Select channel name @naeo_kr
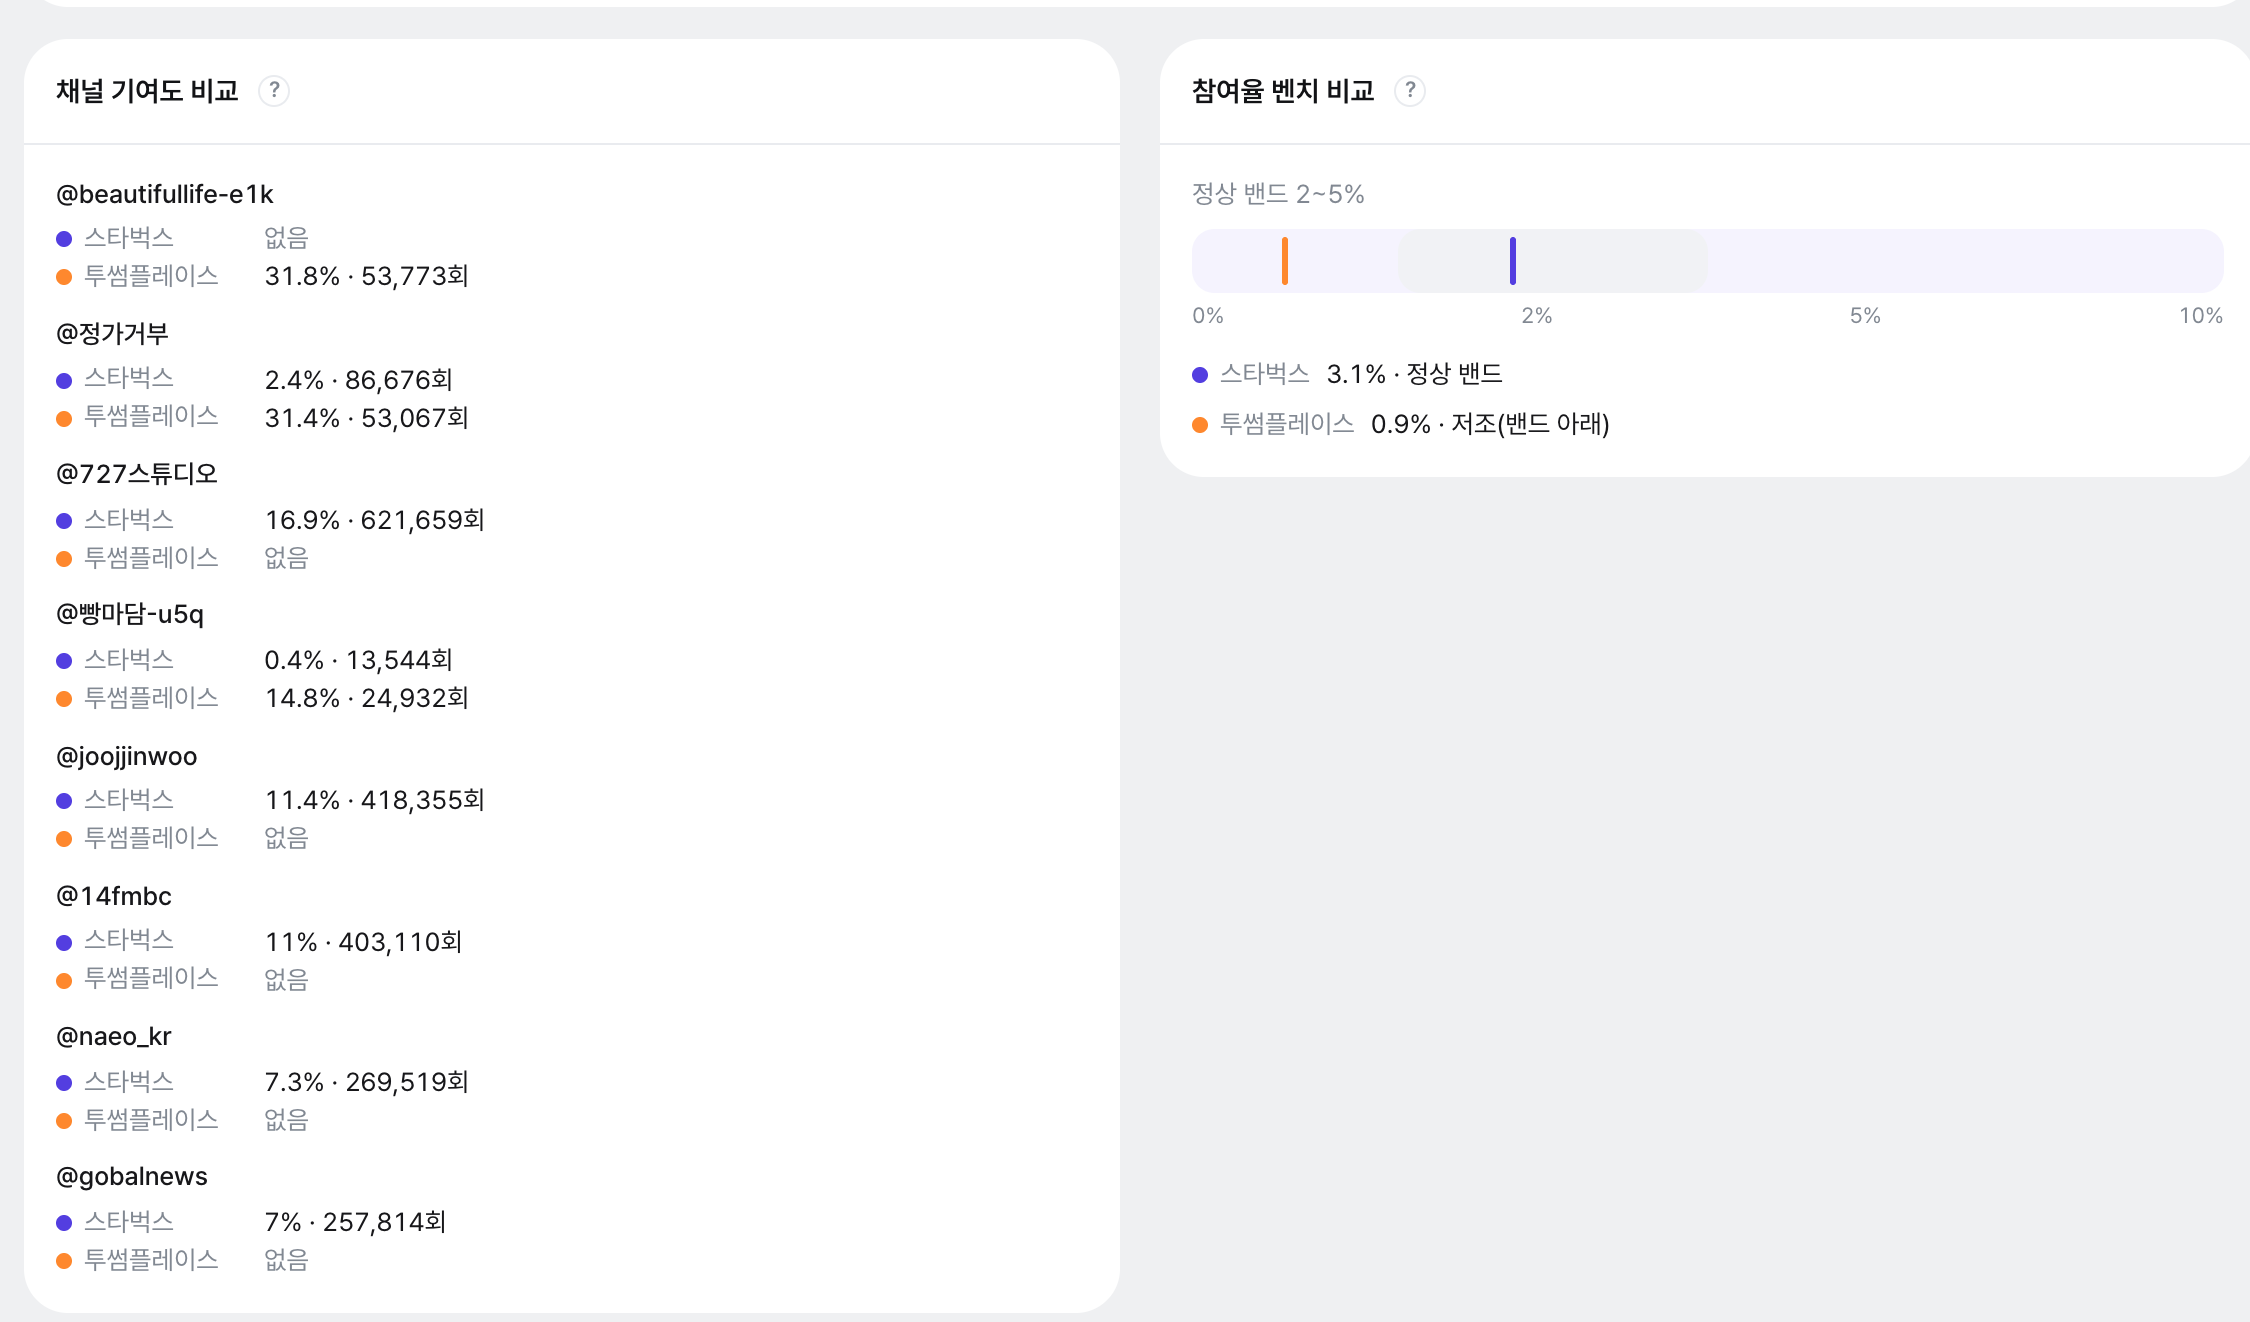This screenshot has width=2250, height=1322. pos(114,1036)
